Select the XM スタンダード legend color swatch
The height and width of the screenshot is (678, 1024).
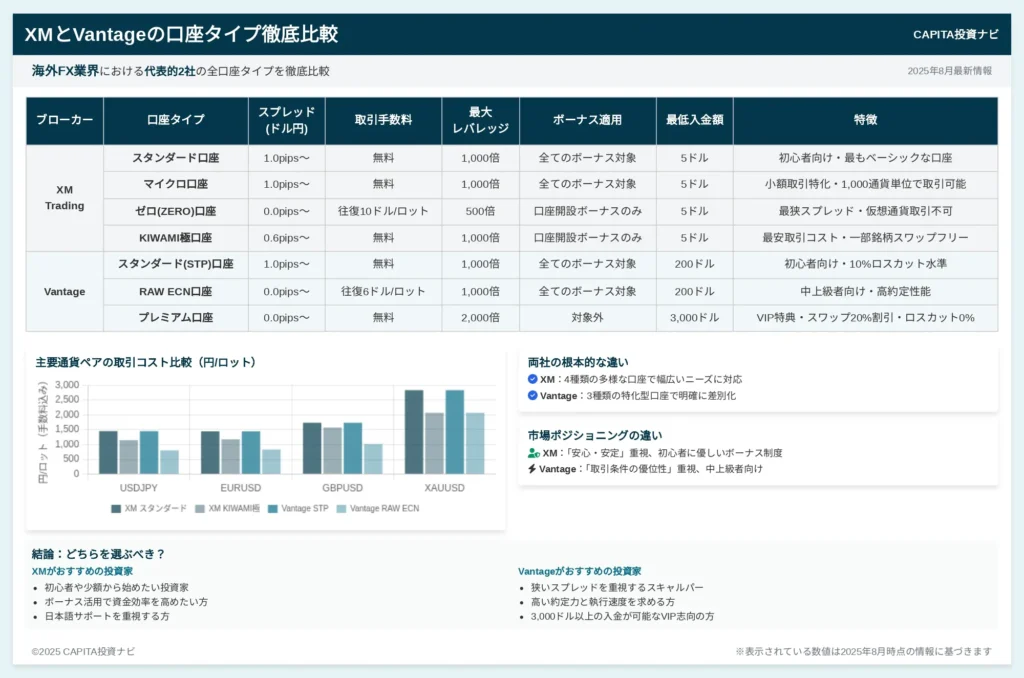pyautogui.click(x=116, y=508)
